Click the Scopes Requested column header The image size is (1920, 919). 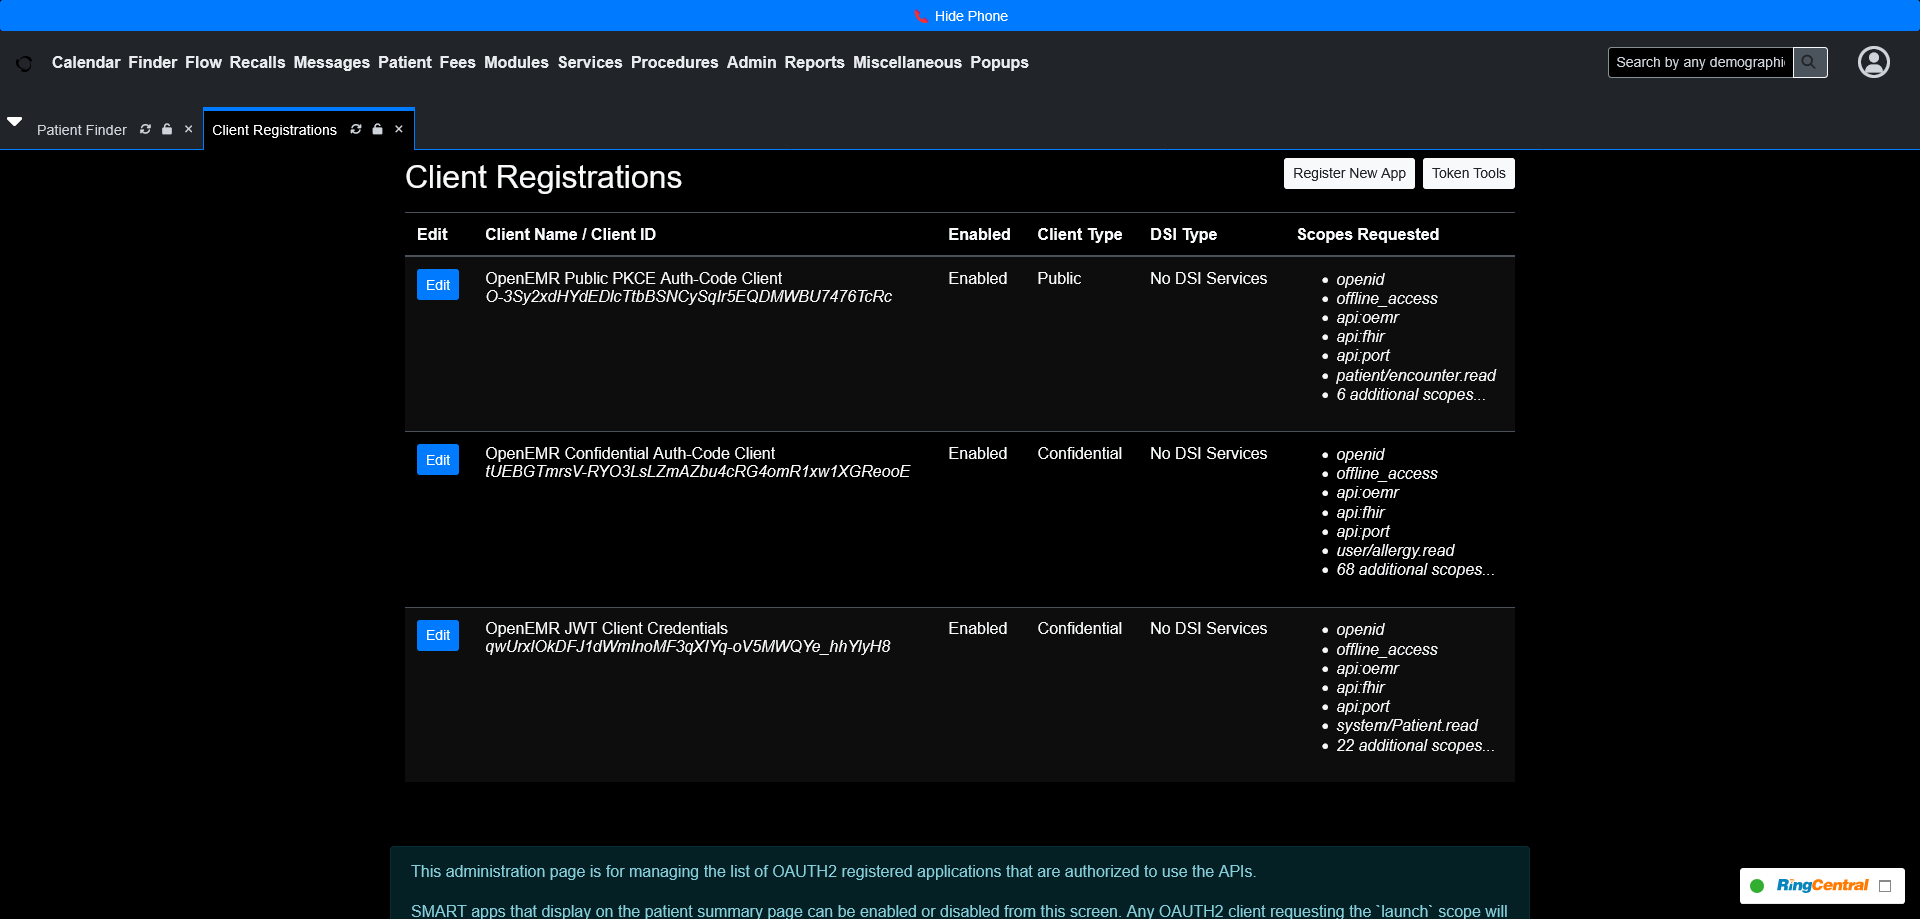coord(1367,234)
